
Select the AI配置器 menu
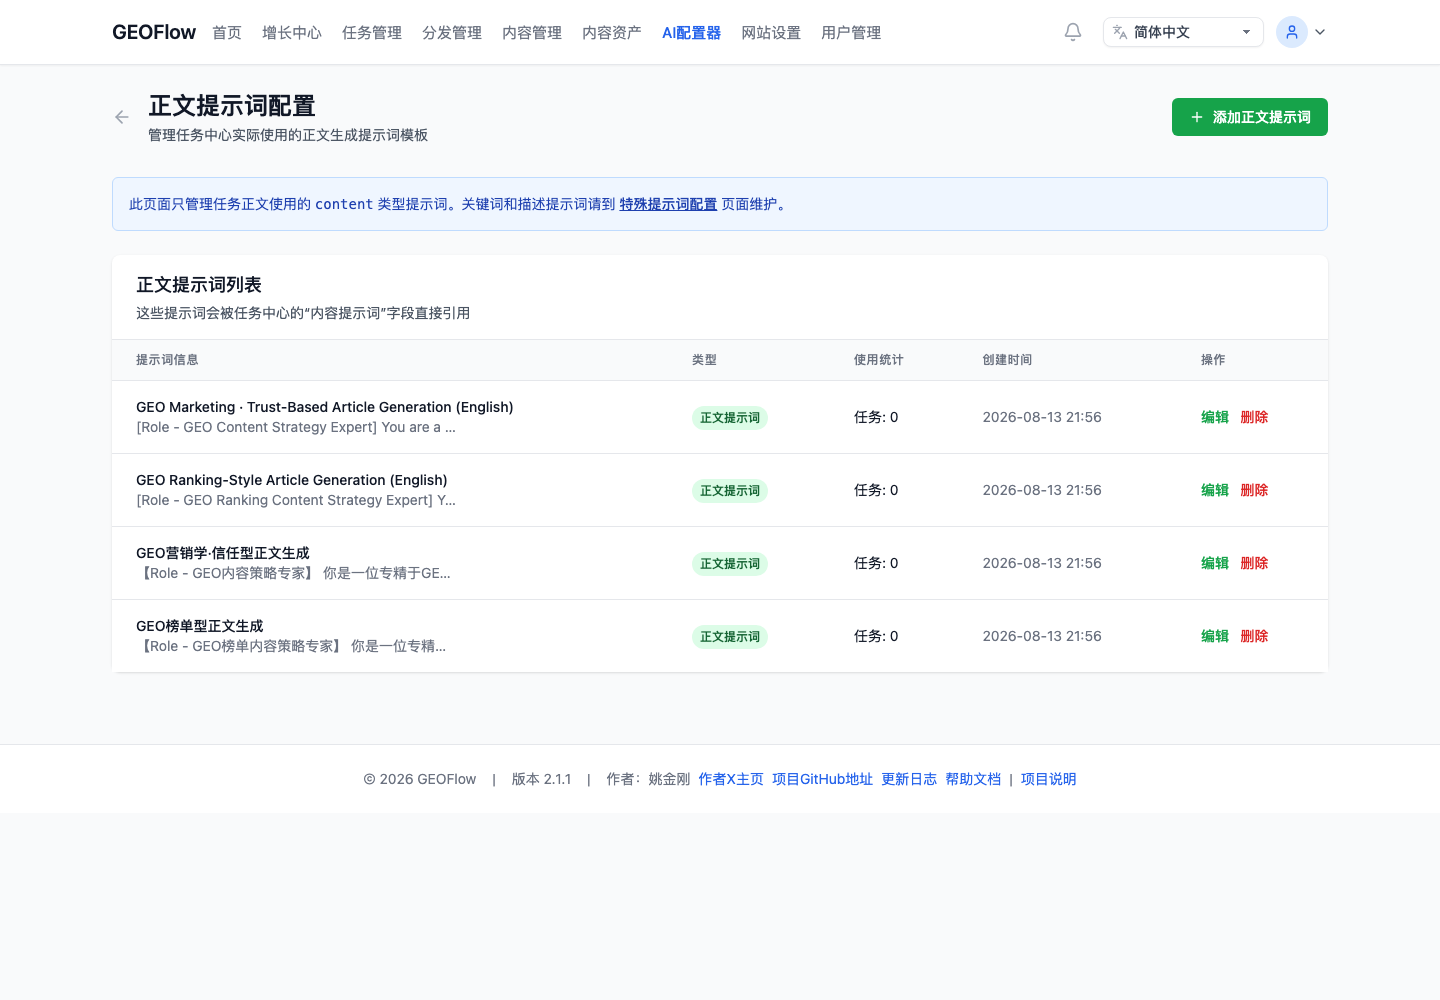[691, 33]
